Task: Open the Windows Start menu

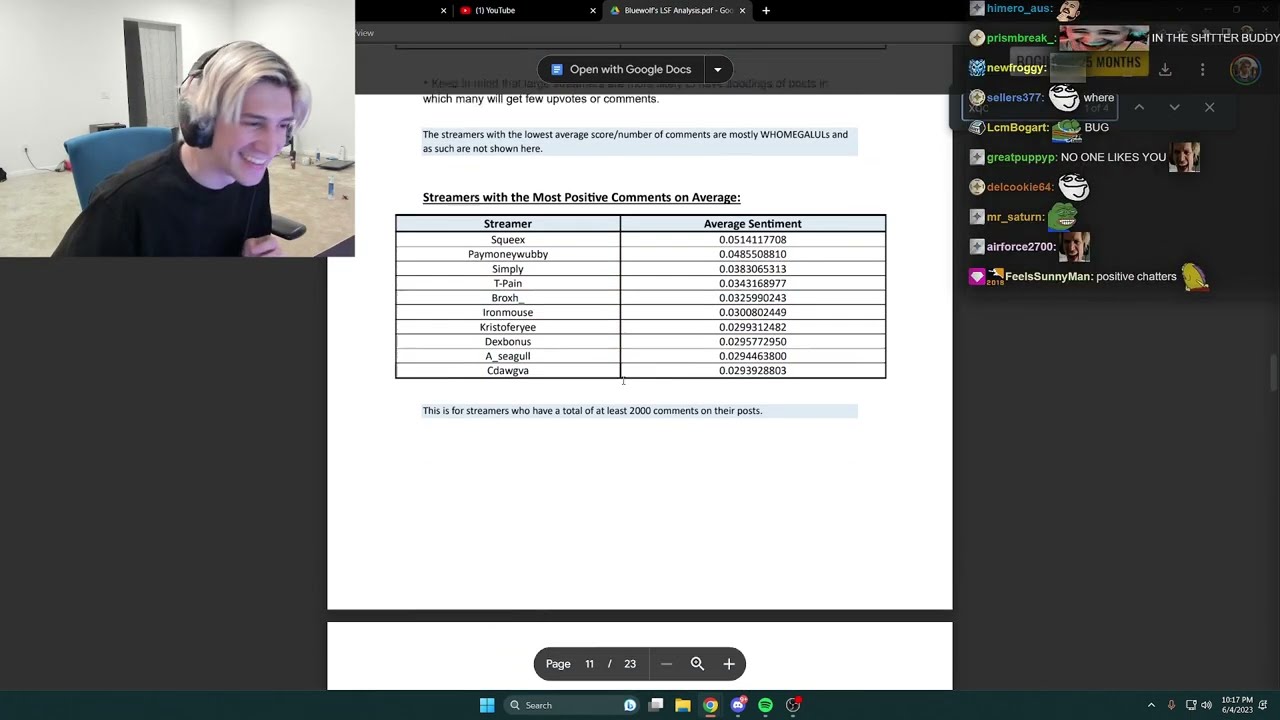Action: click(x=487, y=705)
